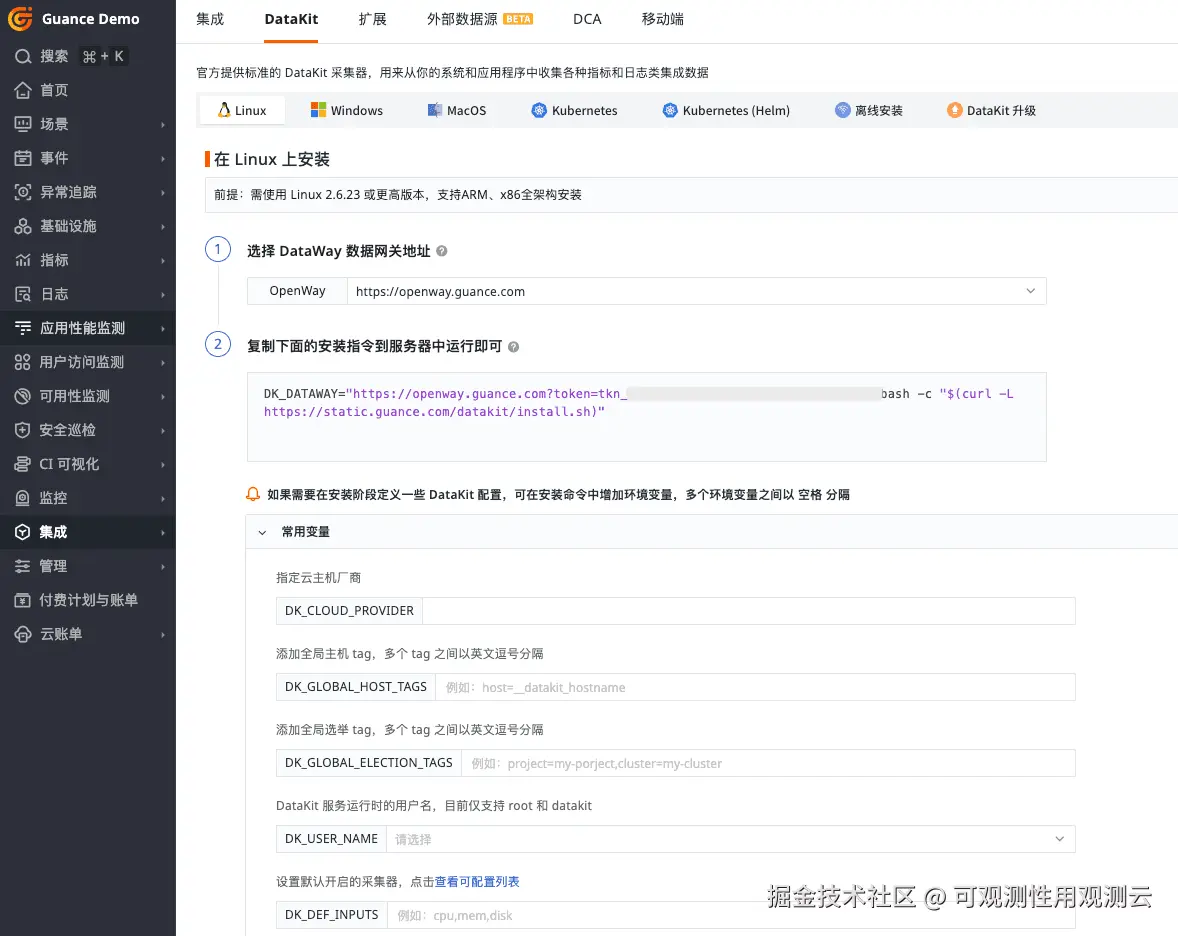Open the 查看可配置列表 link
The width and height of the screenshot is (1178, 936).
477,881
